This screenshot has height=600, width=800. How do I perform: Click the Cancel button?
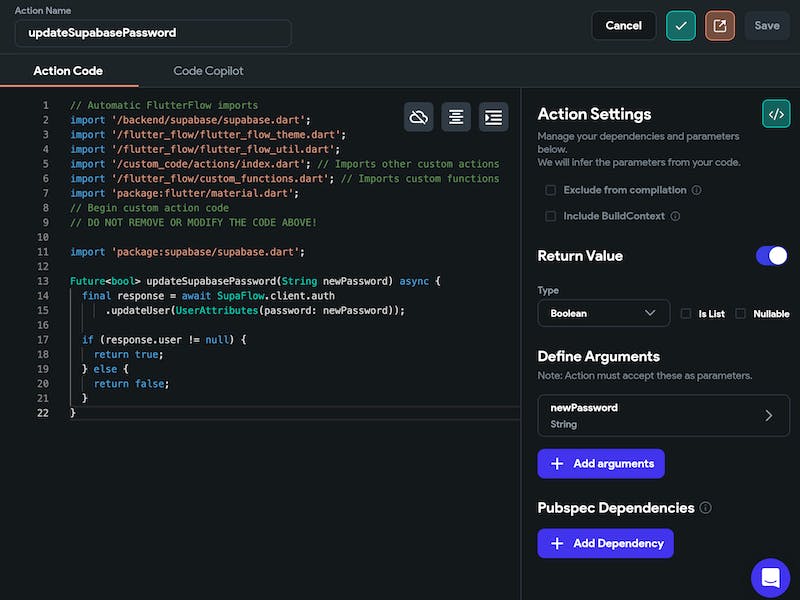click(623, 26)
